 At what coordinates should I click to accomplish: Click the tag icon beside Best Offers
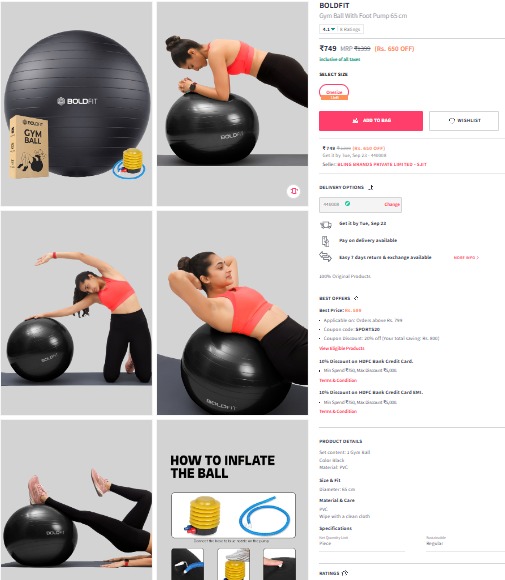point(356,298)
